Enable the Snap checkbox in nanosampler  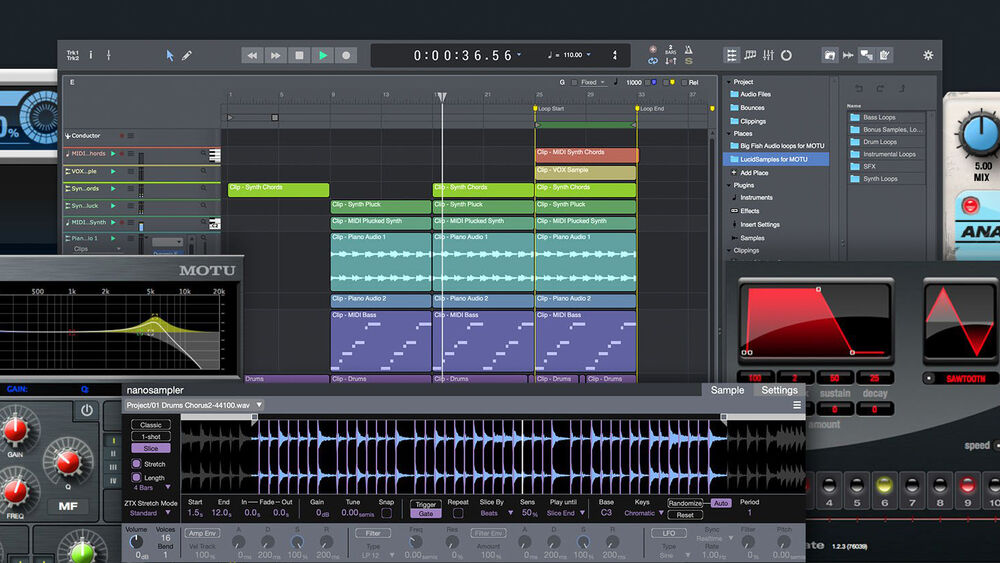tap(386, 513)
